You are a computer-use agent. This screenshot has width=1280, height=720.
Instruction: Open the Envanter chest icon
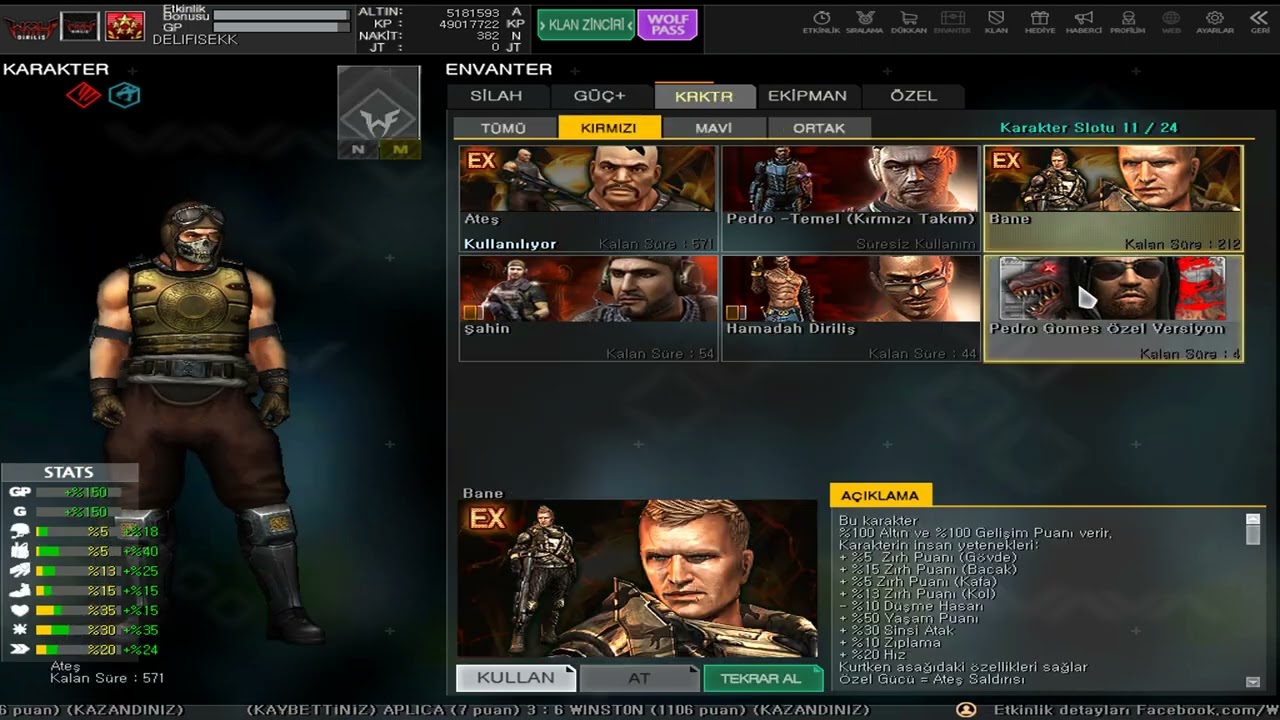click(x=952, y=22)
